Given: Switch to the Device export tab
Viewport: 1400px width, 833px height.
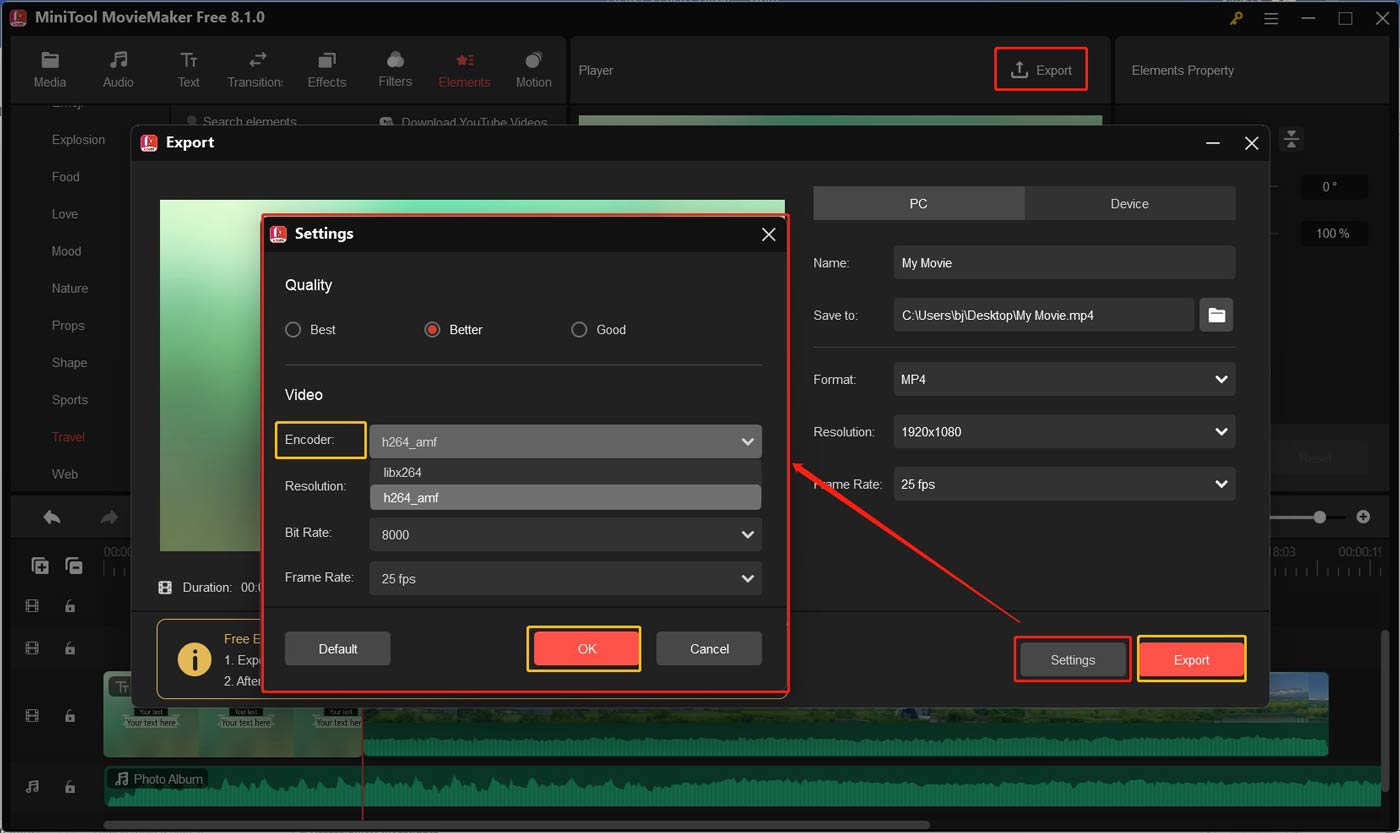Looking at the screenshot, I should click(1130, 203).
